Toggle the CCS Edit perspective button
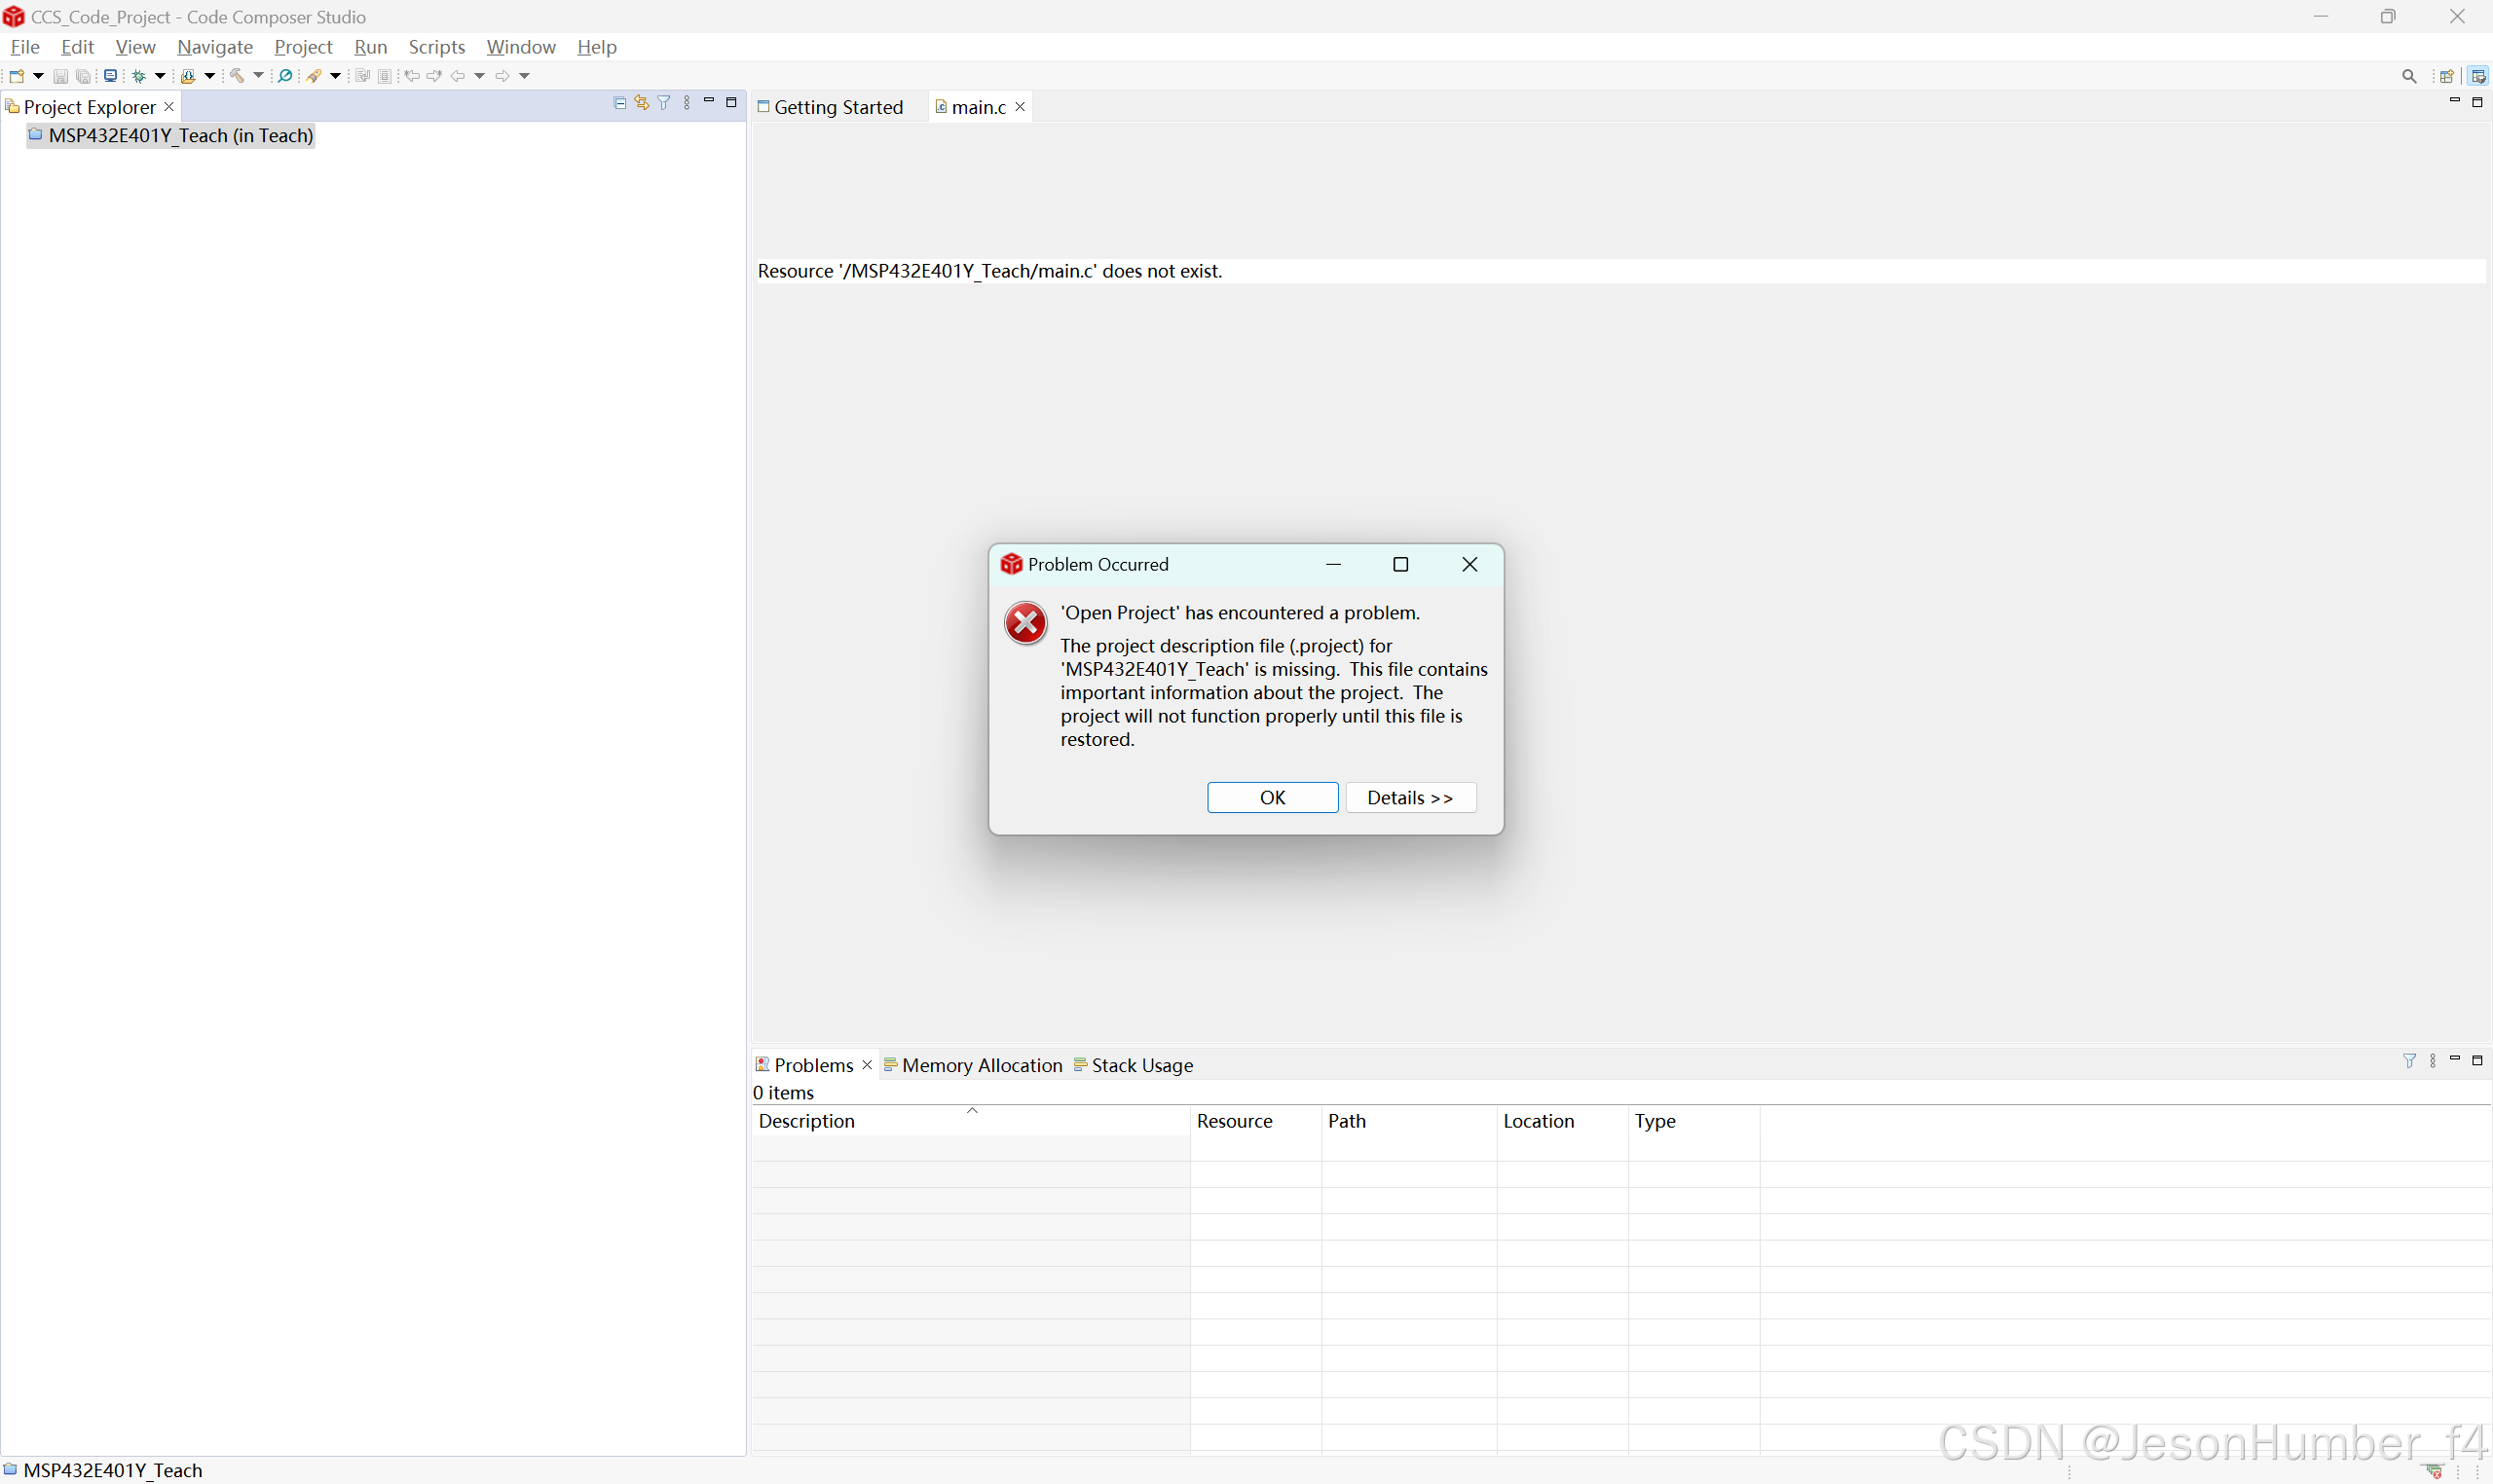The image size is (2493, 1484). [2478, 77]
